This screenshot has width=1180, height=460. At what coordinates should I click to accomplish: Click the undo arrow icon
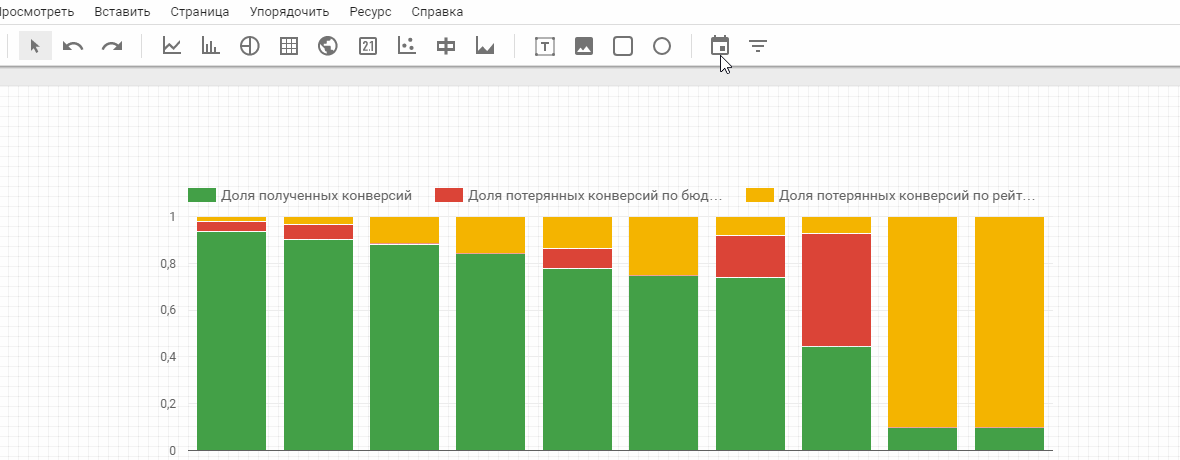pyautogui.click(x=72, y=47)
